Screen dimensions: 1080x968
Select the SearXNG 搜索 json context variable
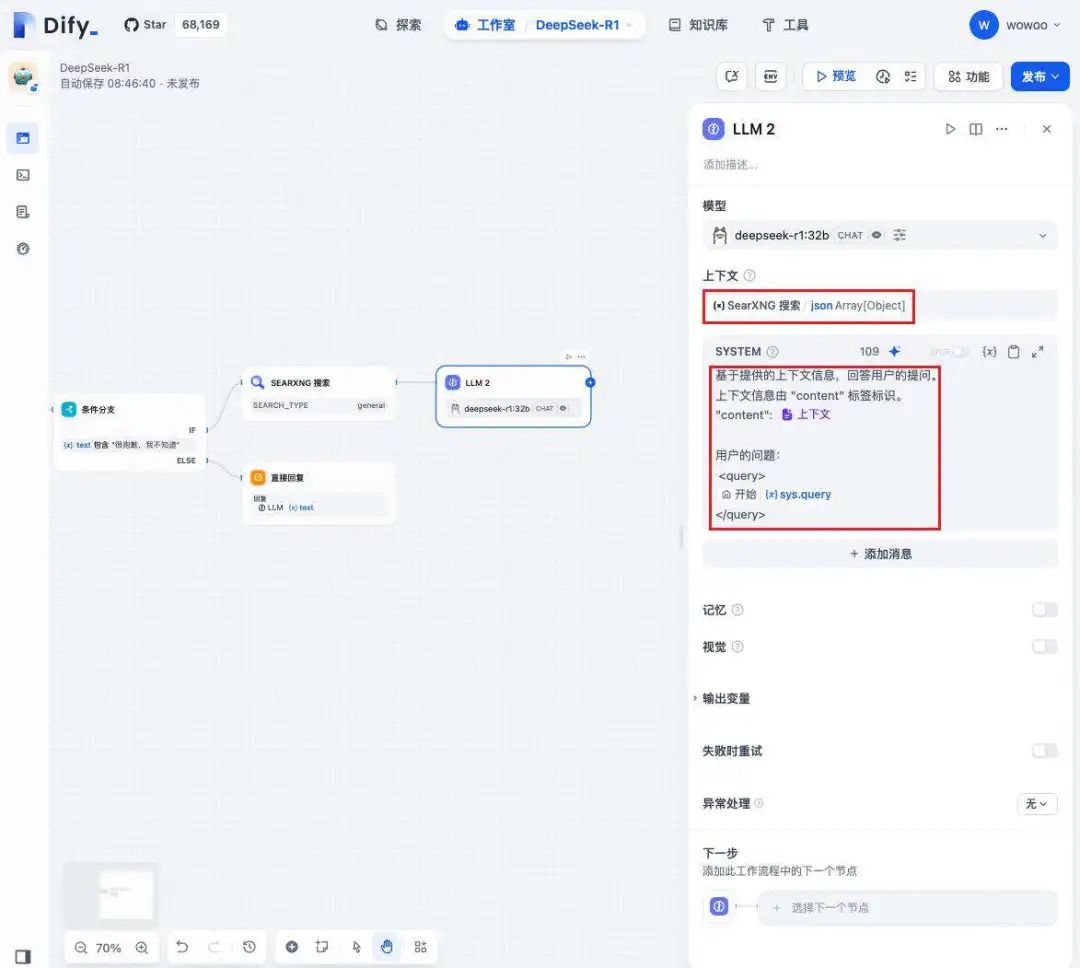(809, 305)
